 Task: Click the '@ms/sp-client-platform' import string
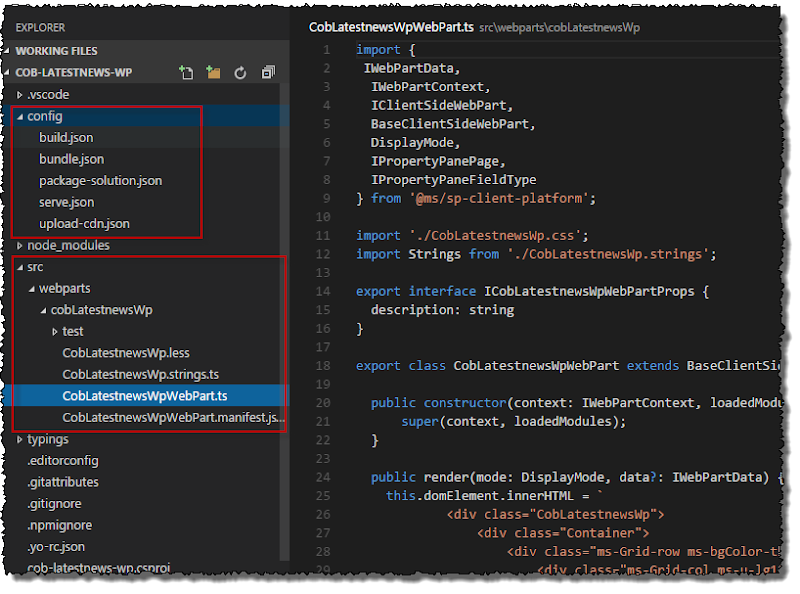coord(499,199)
